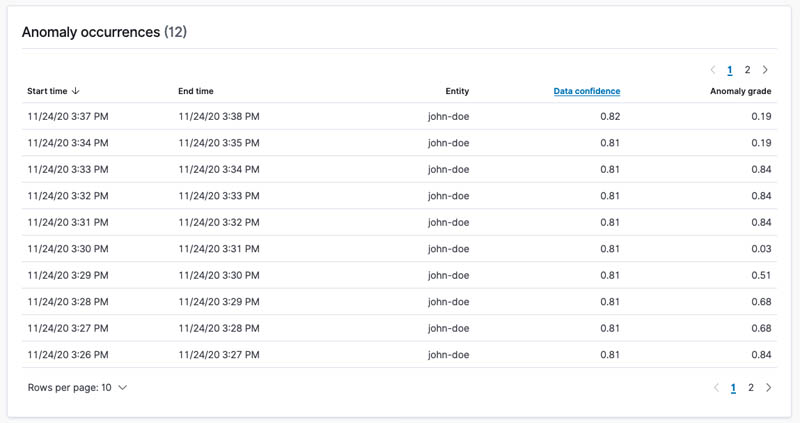Select the row starting 11/24/20 3:37 PM
The width and height of the screenshot is (800, 423).
click(x=399, y=116)
